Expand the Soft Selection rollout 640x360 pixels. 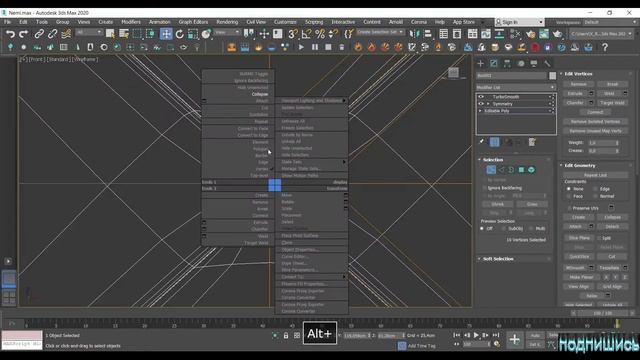click(x=498, y=259)
